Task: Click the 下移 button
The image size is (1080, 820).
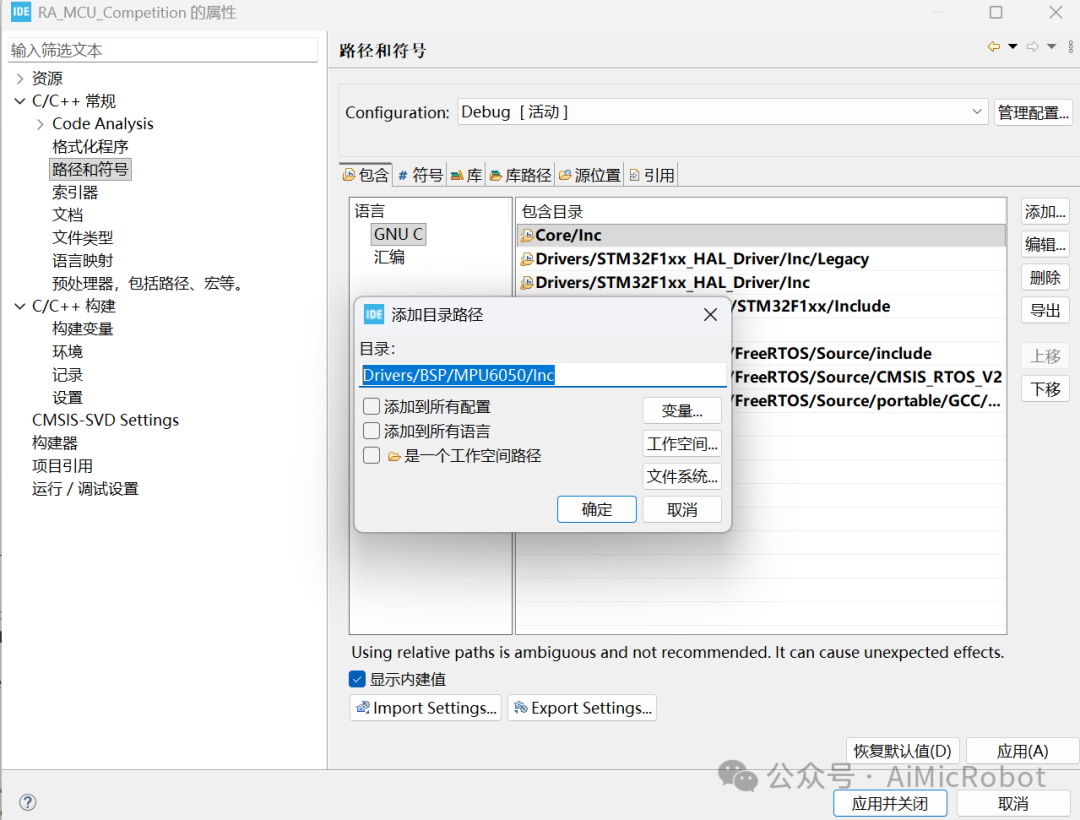Action: (x=1045, y=389)
